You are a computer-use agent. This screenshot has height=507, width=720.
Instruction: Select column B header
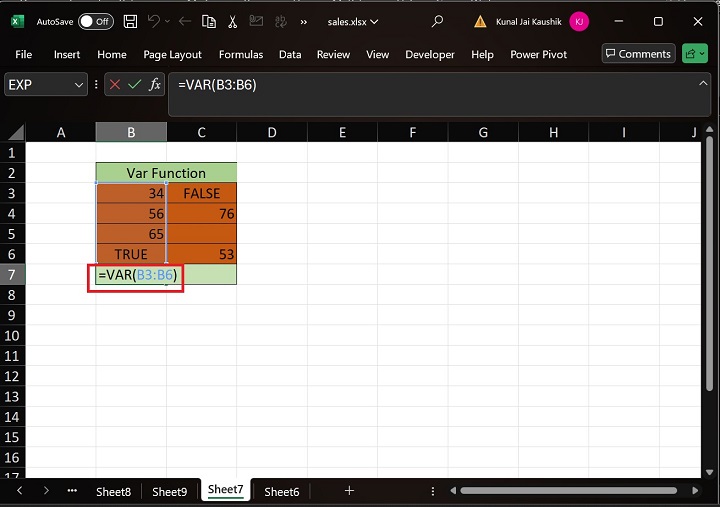(x=131, y=132)
